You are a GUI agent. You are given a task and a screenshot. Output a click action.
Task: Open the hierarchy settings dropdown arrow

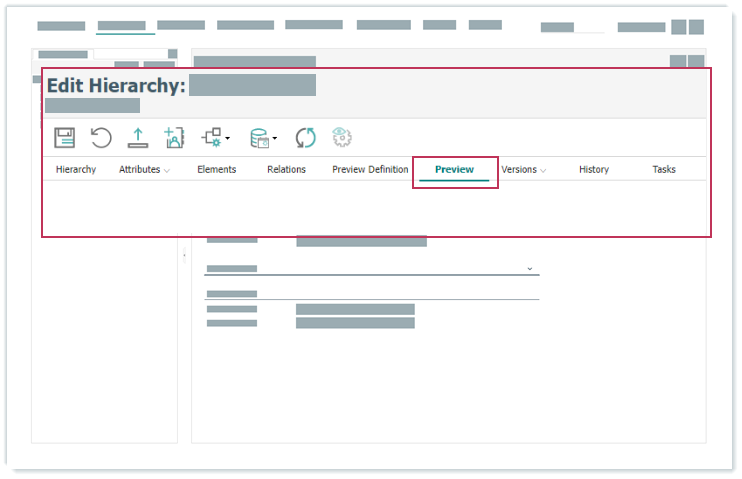[x=228, y=139]
